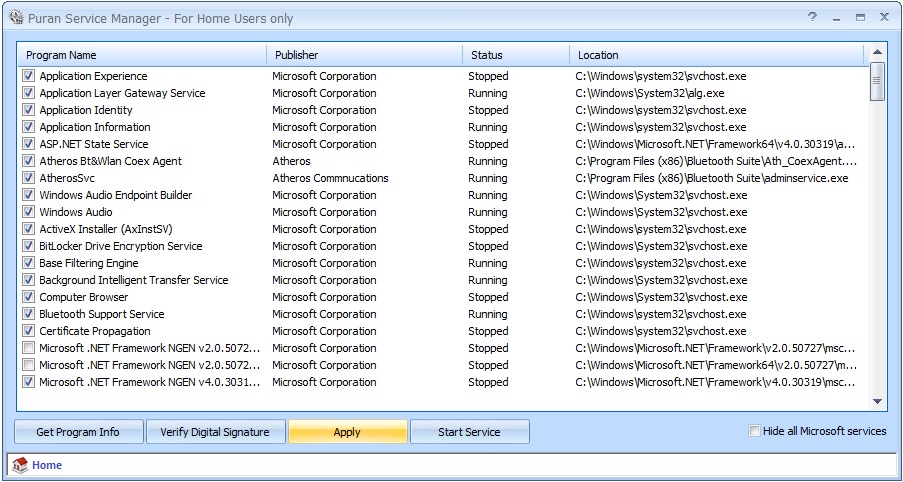Image resolution: width=903 pixels, height=482 pixels.
Task: Click the Puran Service Manager gear icon
Action: [x=16, y=18]
